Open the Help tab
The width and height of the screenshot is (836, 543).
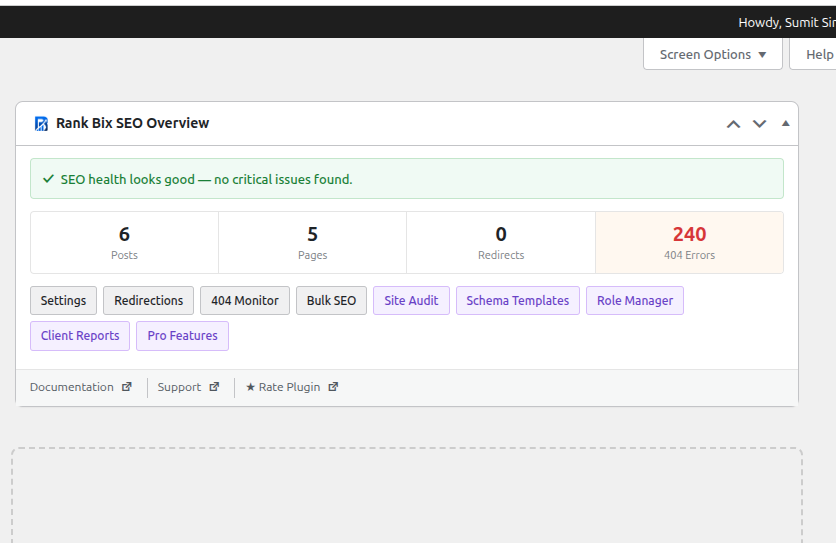tap(814, 54)
